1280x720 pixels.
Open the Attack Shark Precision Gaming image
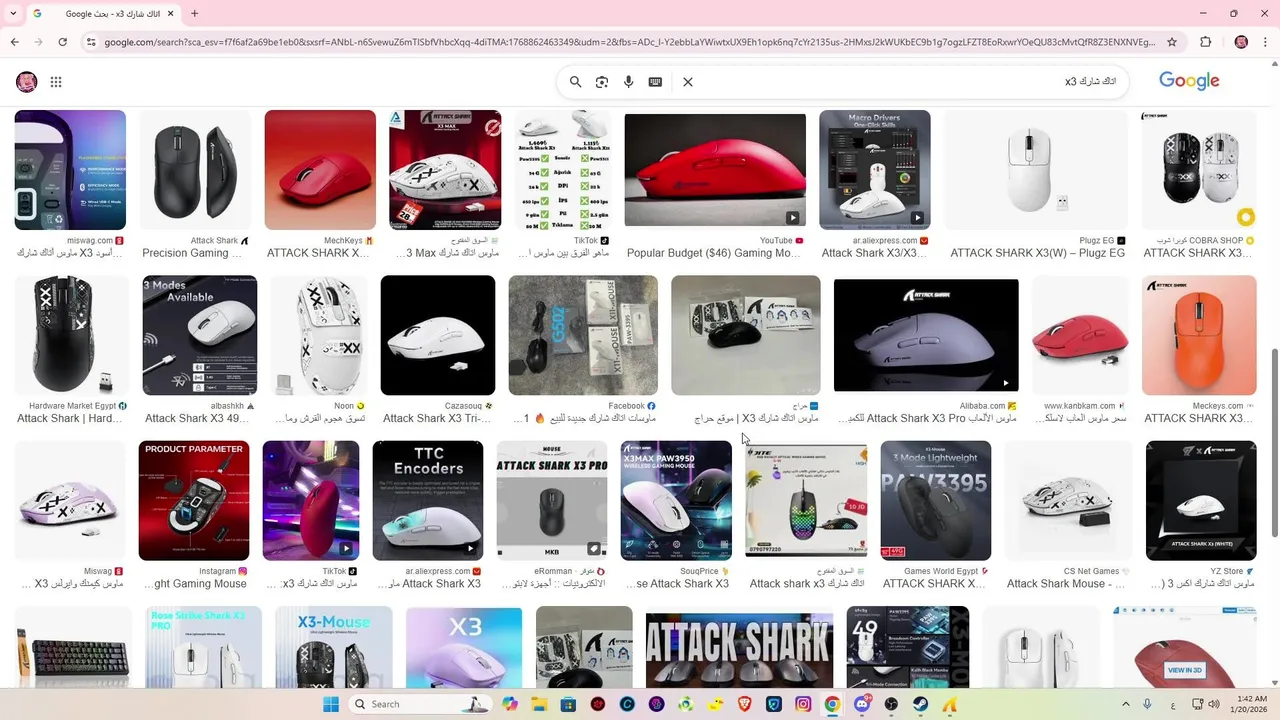click(195, 170)
